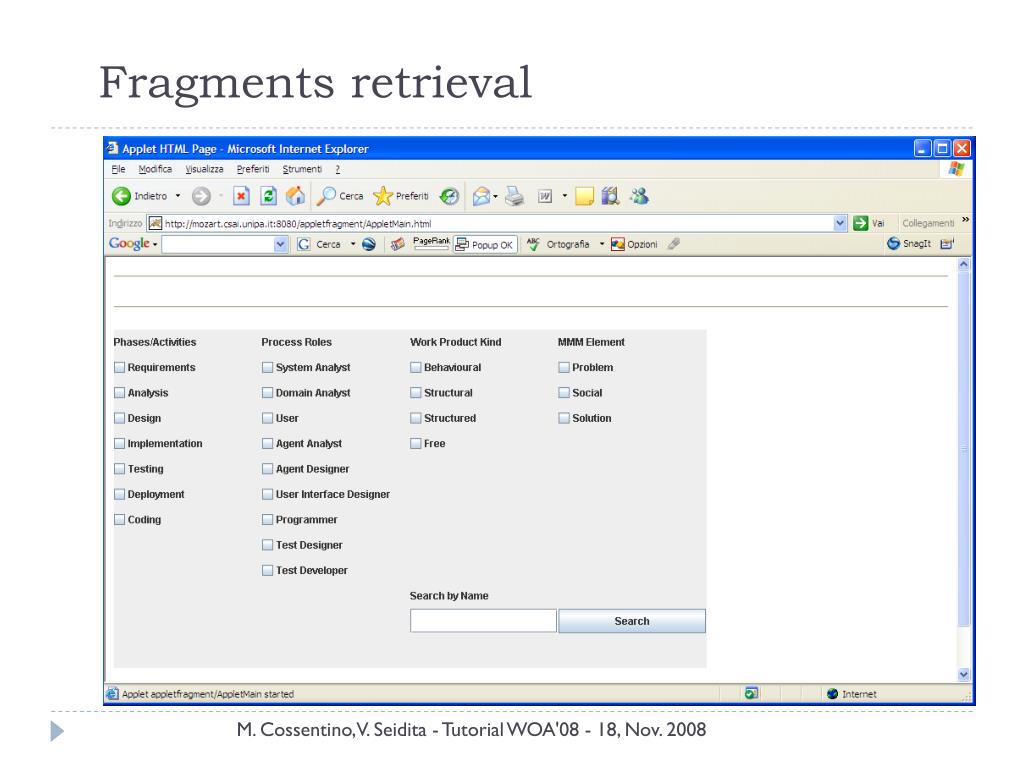Click the Word edit icon
Image resolution: width=1024 pixels, height=768 pixels.
point(545,196)
